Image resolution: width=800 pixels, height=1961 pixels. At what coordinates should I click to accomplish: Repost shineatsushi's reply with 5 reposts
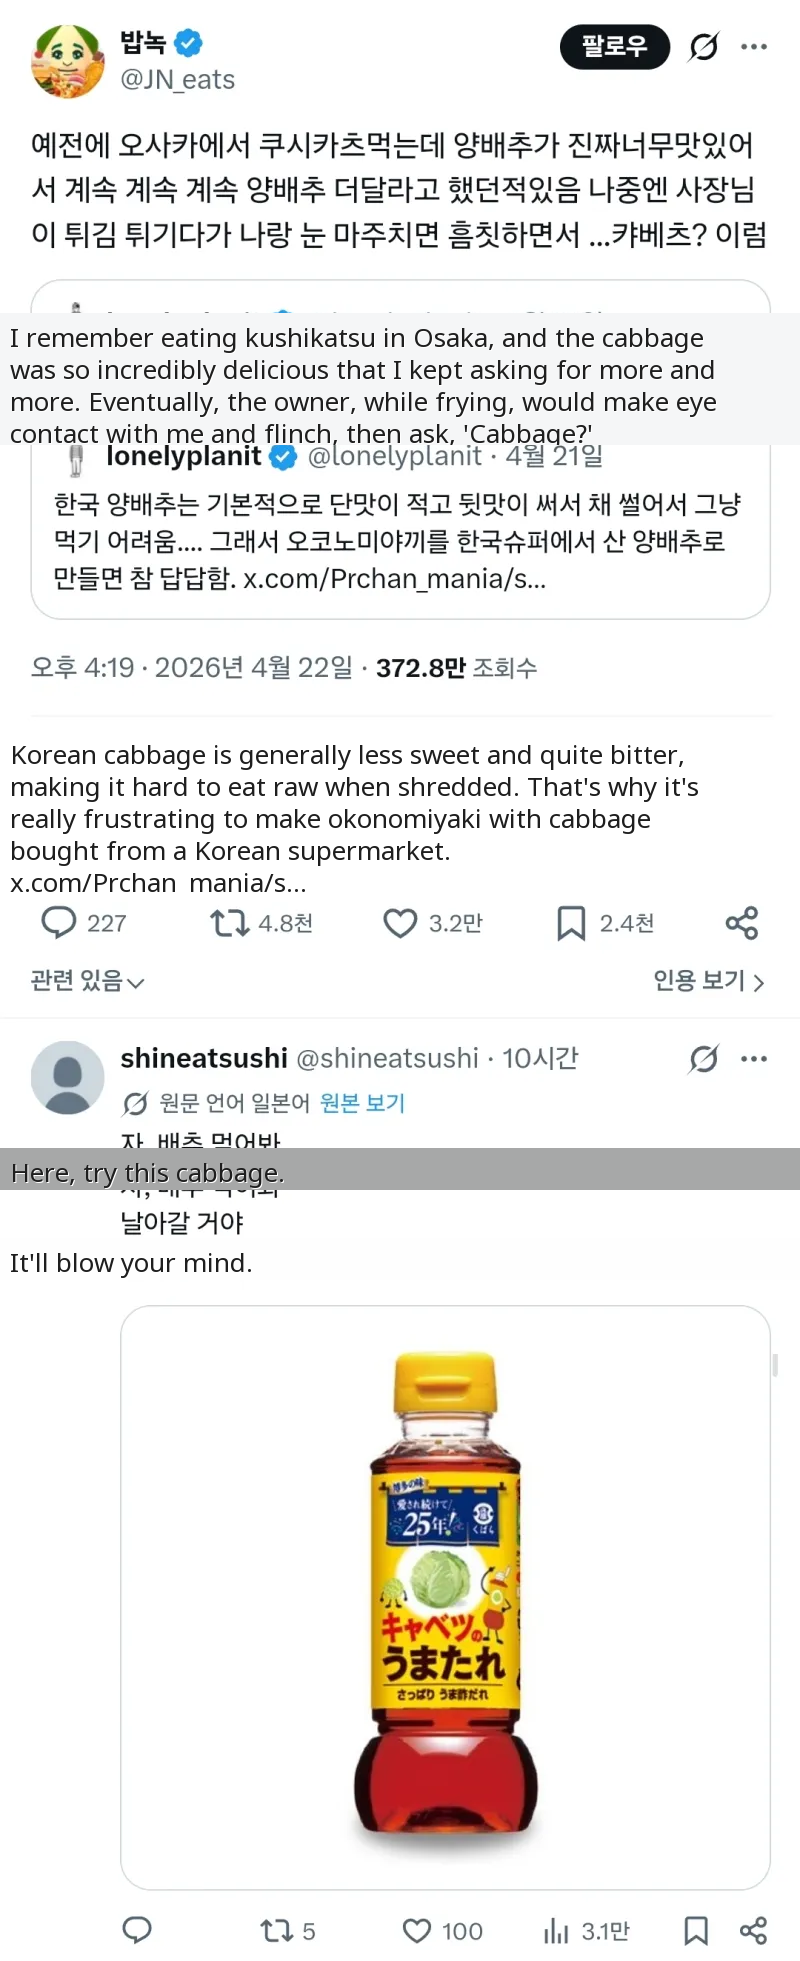point(275,1930)
